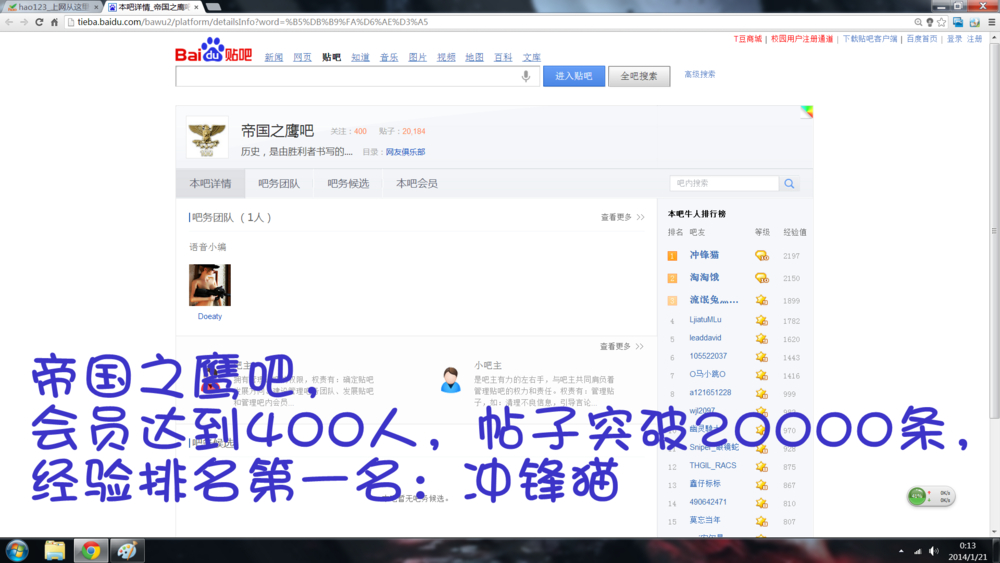Open the 新闻 navigation link
Image resolution: width=1000 pixels, height=563 pixels.
pos(274,57)
